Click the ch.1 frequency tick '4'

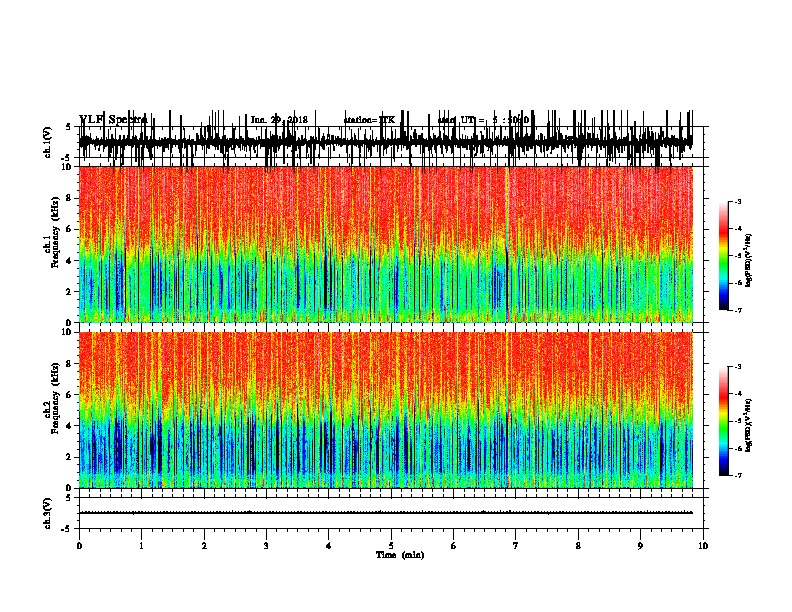[69, 261]
